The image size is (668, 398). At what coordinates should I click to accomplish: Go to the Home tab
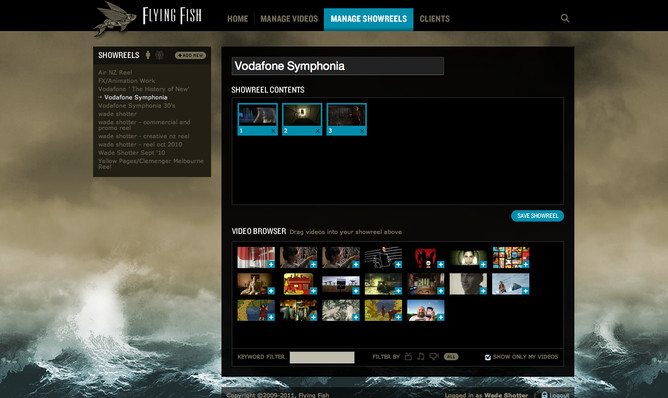[x=237, y=19]
